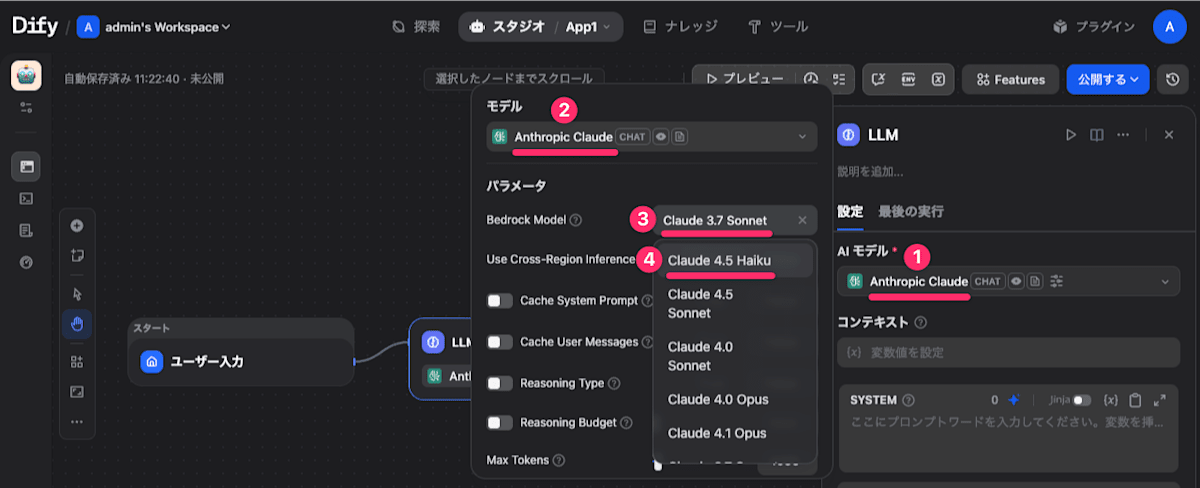
Task: Choose Claude 4.5 Sonnet from list
Action: [735, 303]
